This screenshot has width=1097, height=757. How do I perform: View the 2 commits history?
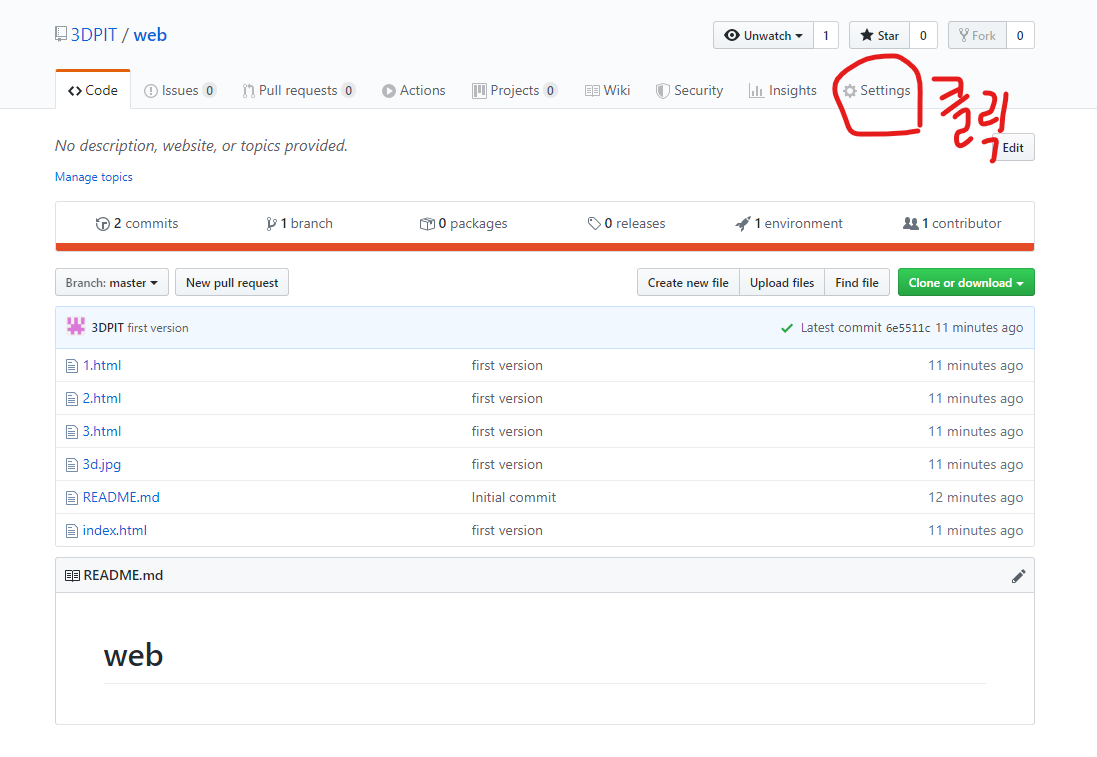pos(137,223)
